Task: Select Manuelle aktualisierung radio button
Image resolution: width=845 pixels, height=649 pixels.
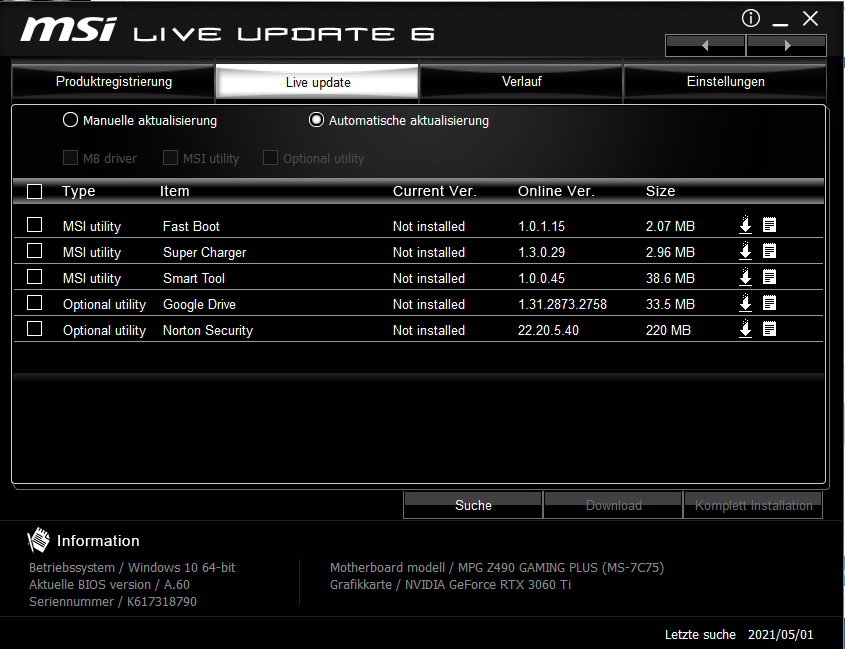Action: (70, 120)
